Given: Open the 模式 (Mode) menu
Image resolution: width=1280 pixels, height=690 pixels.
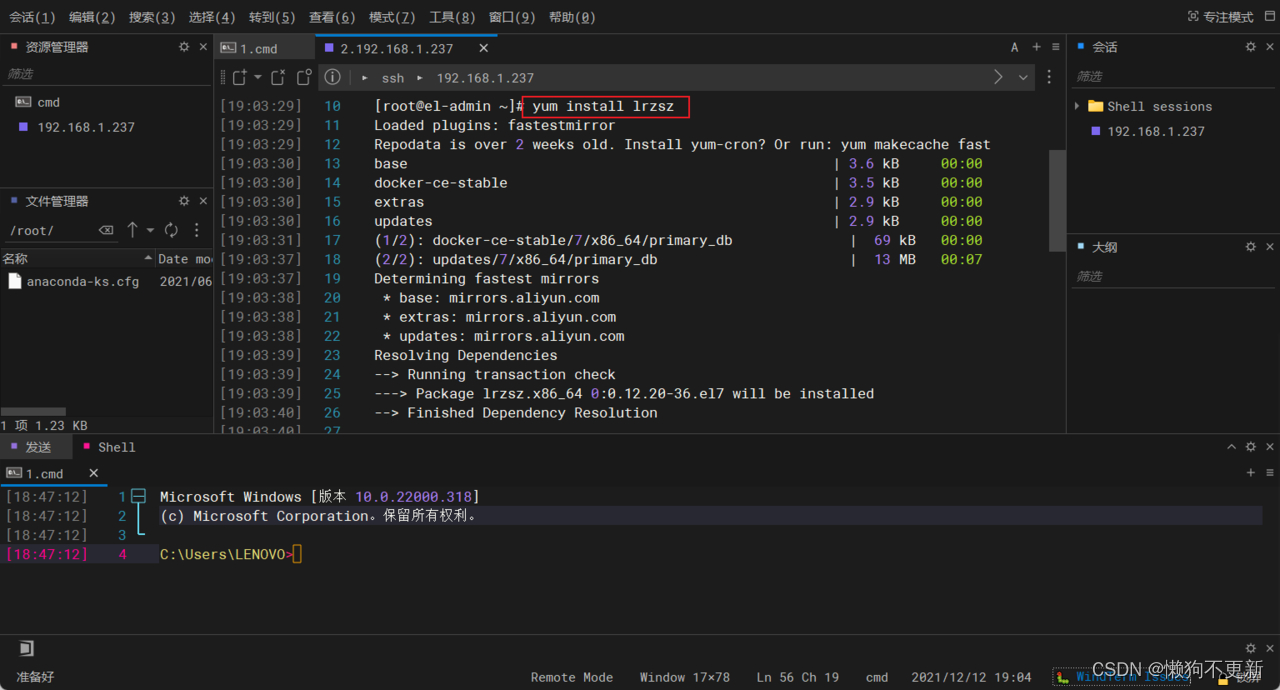Looking at the screenshot, I should click(392, 17).
